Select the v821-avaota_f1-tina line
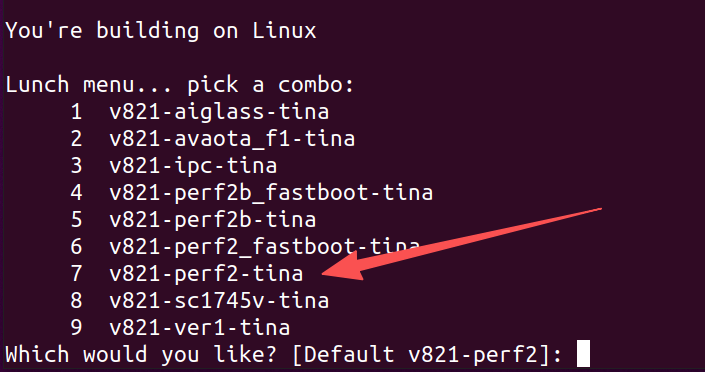Screen dimensions: 705x372 232,139
